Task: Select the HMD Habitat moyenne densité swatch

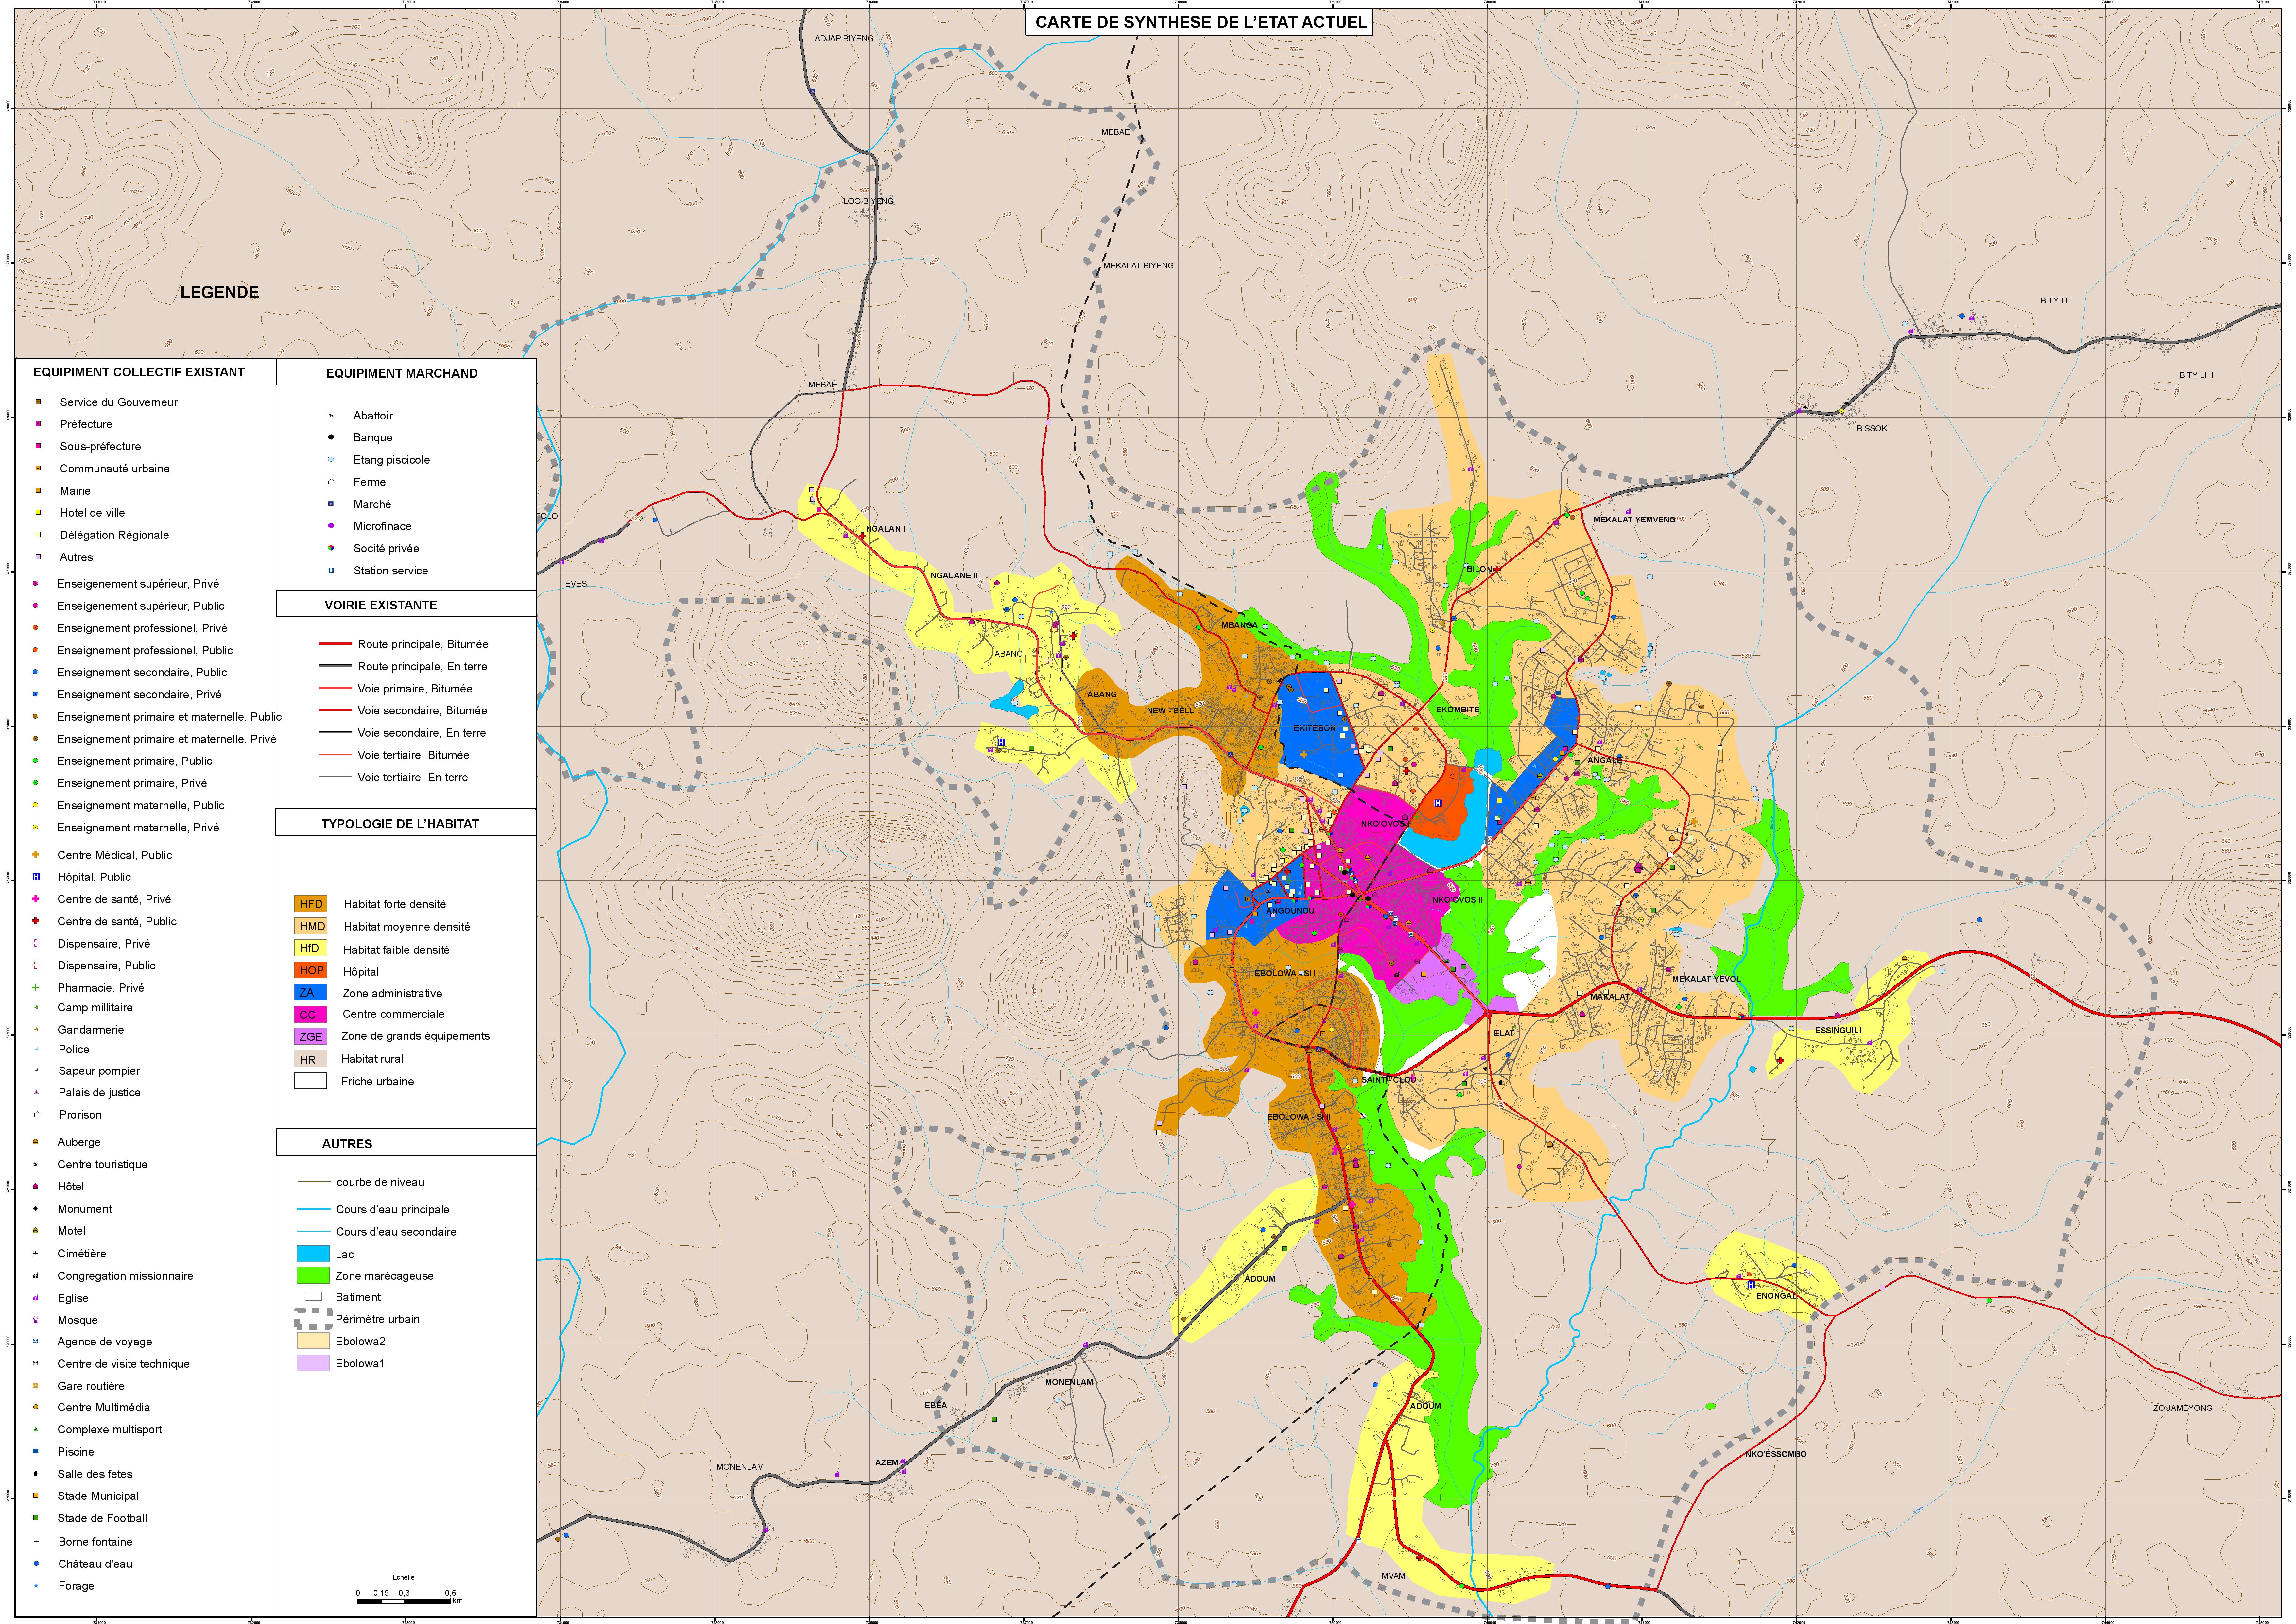Action: (x=311, y=926)
